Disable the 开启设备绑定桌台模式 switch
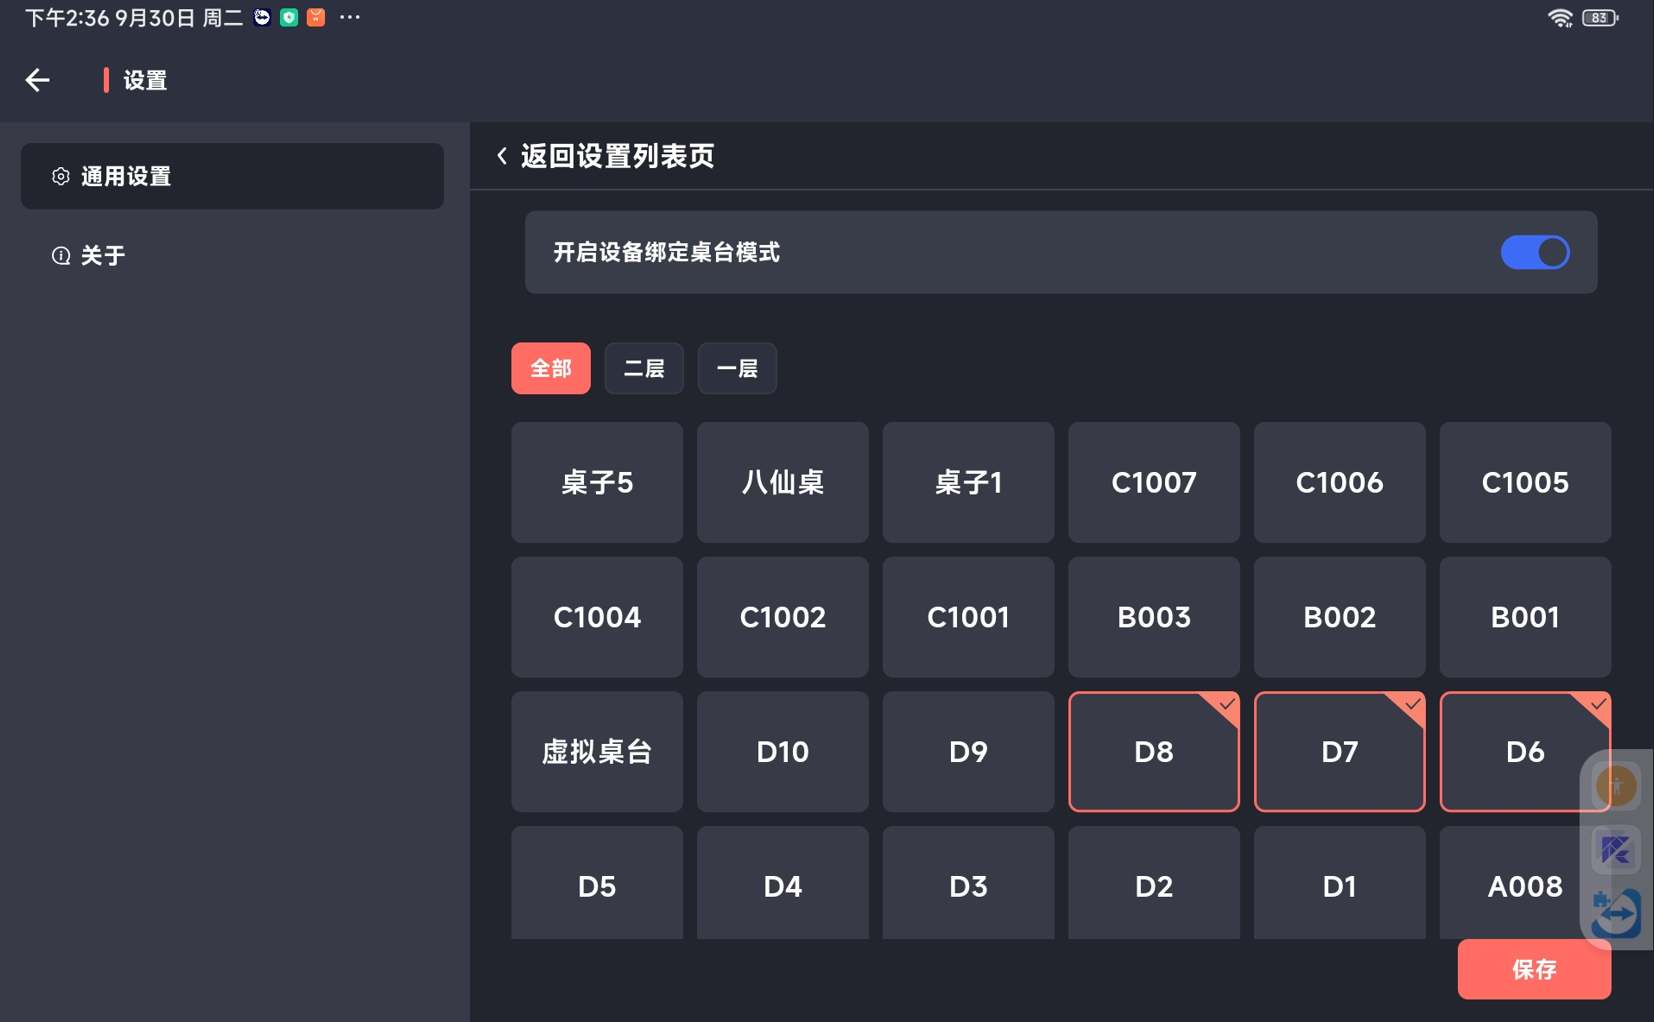 pyautogui.click(x=1534, y=253)
